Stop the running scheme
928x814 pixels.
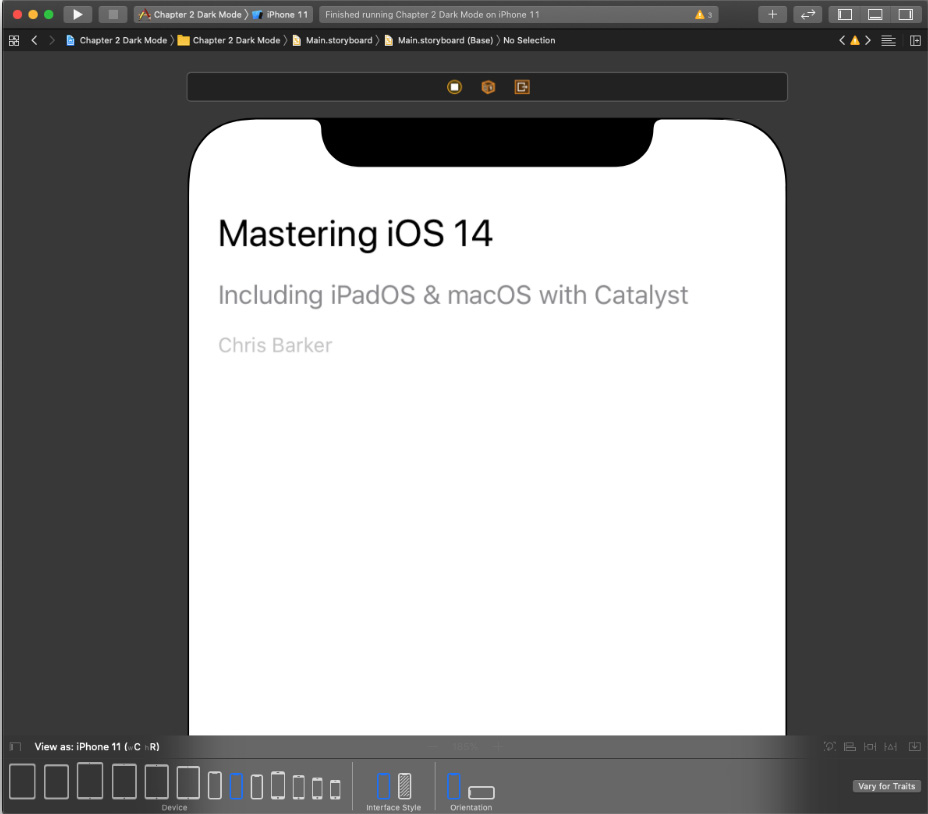[113, 14]
